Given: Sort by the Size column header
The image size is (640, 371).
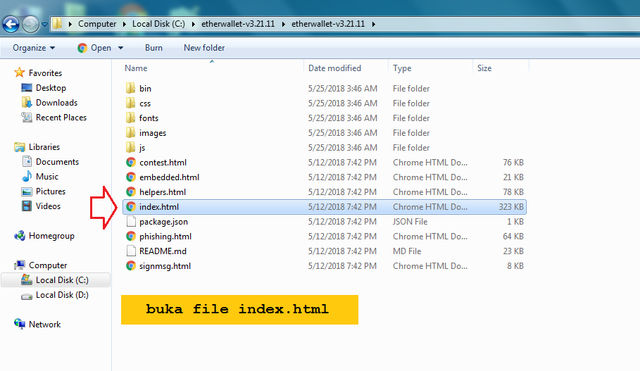Looking at the screenshot, I should coord(484,68).
